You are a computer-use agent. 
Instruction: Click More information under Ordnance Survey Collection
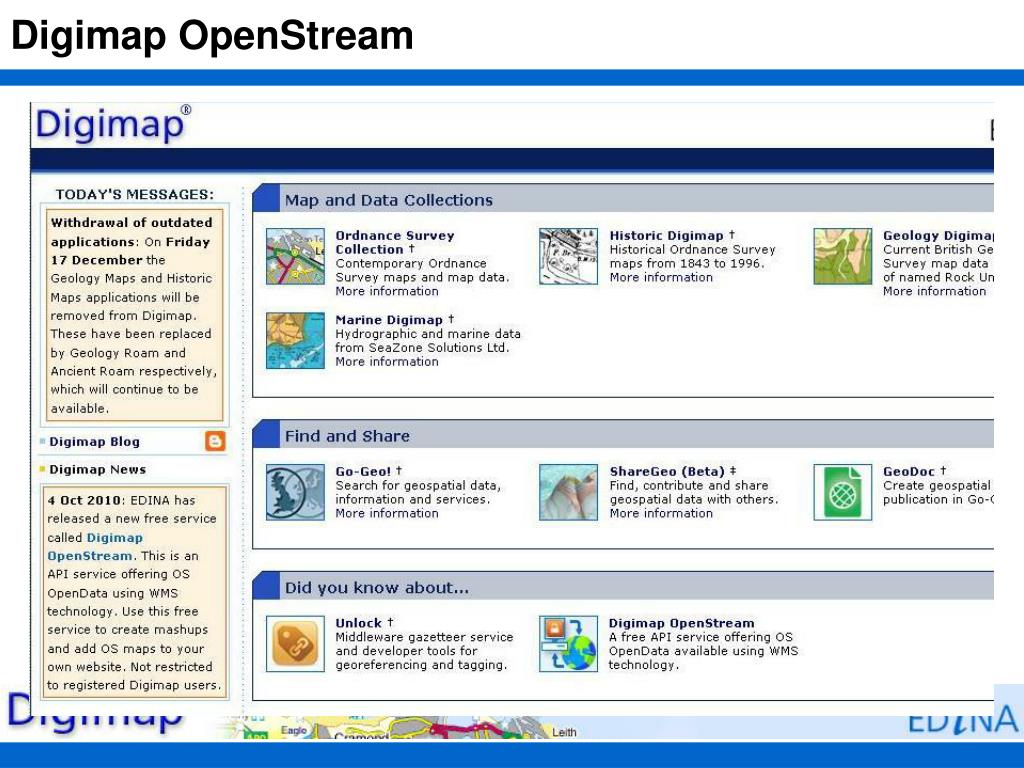tap(386, 292)
